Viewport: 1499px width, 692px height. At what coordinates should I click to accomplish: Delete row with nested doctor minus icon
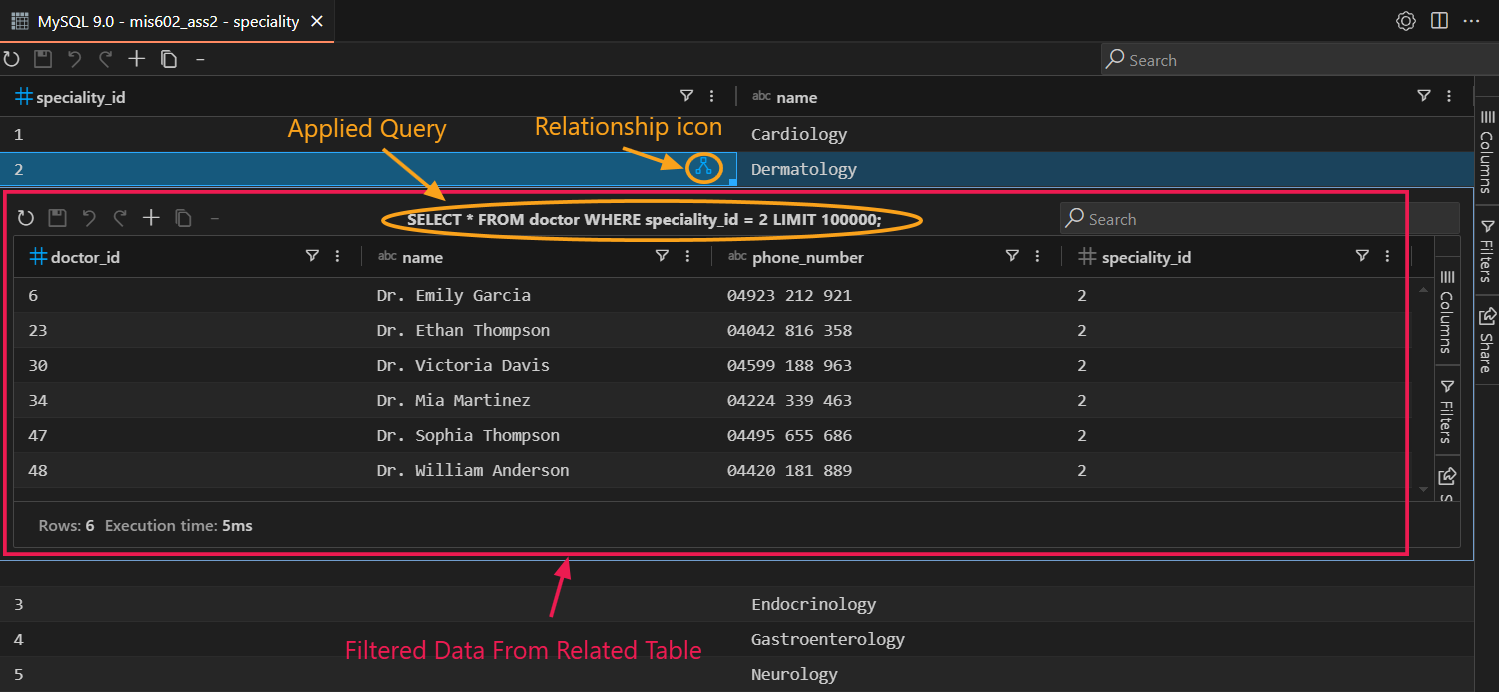(214, 218)
